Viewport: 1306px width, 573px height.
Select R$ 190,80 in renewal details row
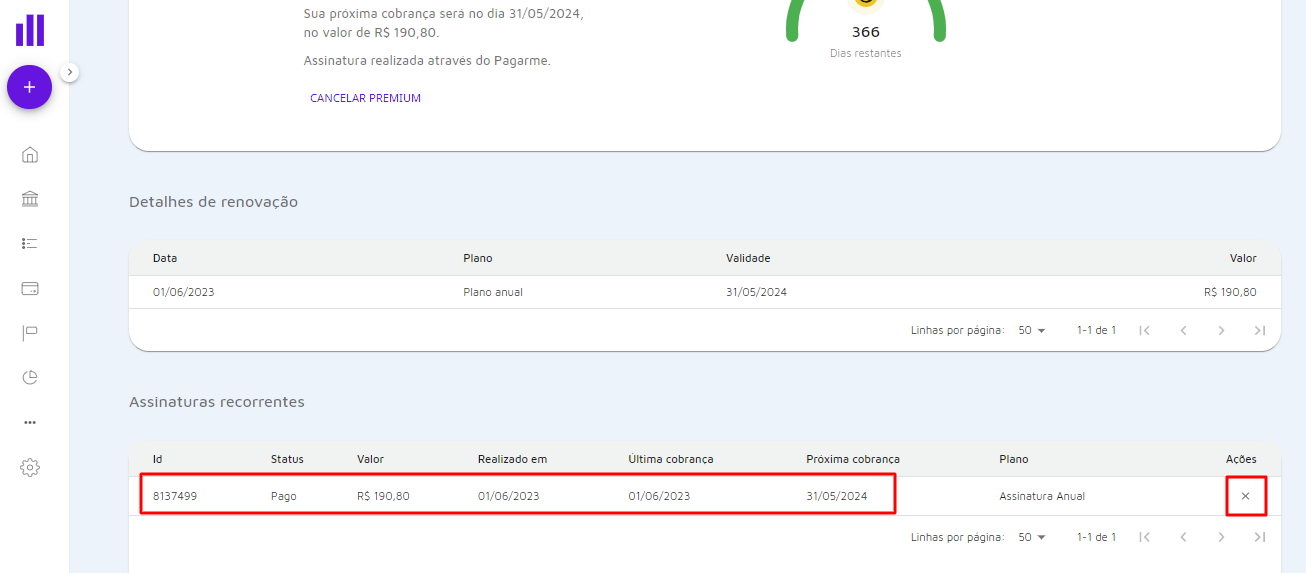[1230, 292]
